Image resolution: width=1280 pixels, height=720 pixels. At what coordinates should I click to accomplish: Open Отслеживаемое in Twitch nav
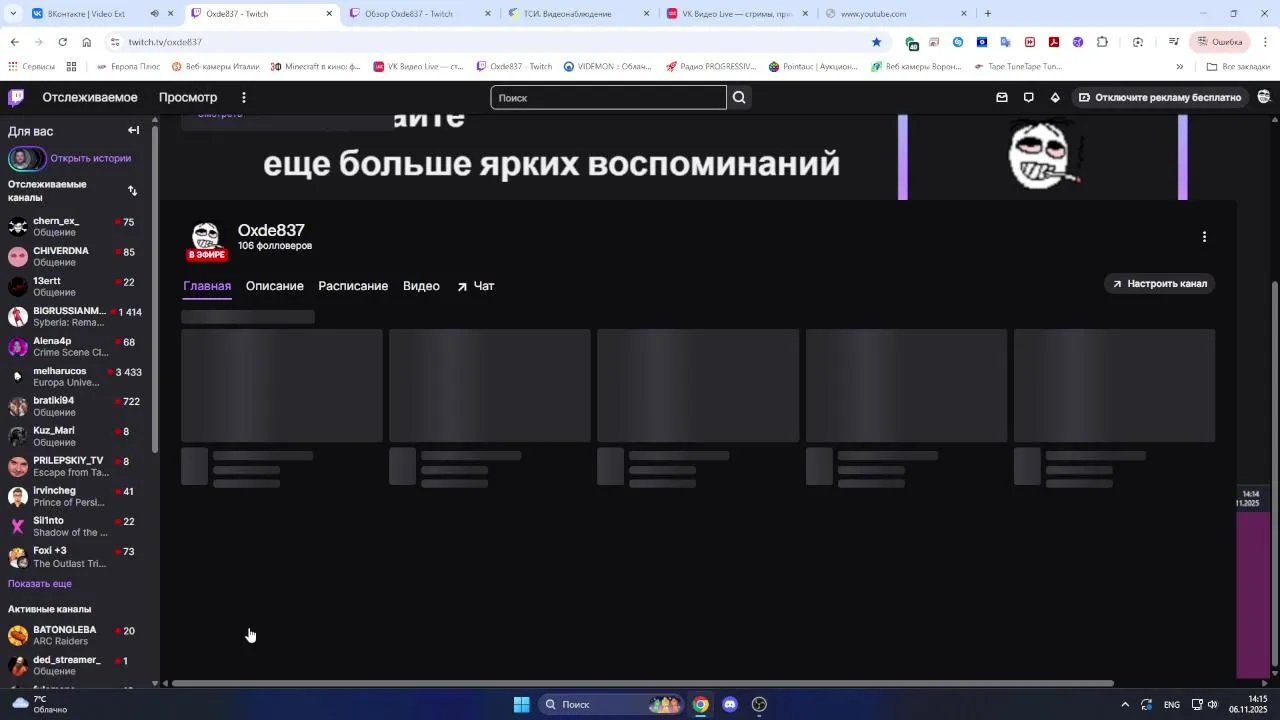pos(90,97)
